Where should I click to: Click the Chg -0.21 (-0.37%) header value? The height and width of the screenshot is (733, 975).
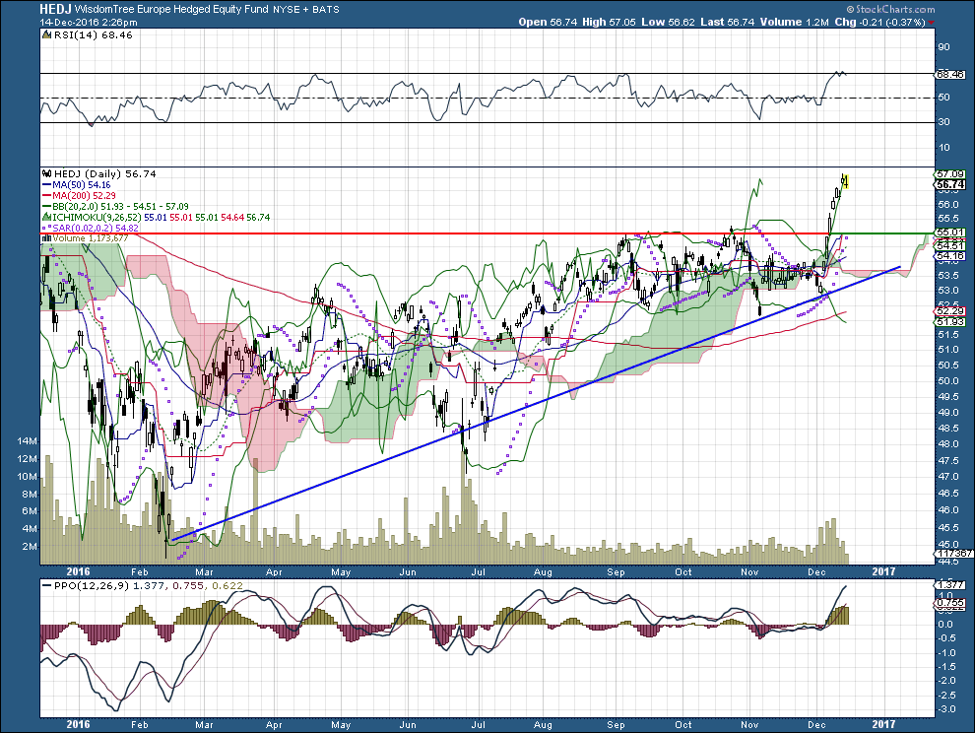pos(880,22)
